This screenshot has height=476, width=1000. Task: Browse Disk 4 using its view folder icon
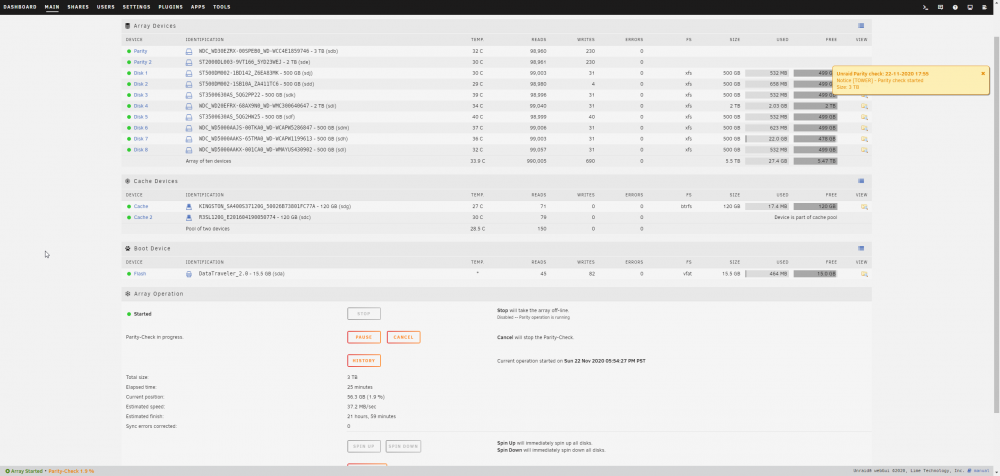[864, 106]
